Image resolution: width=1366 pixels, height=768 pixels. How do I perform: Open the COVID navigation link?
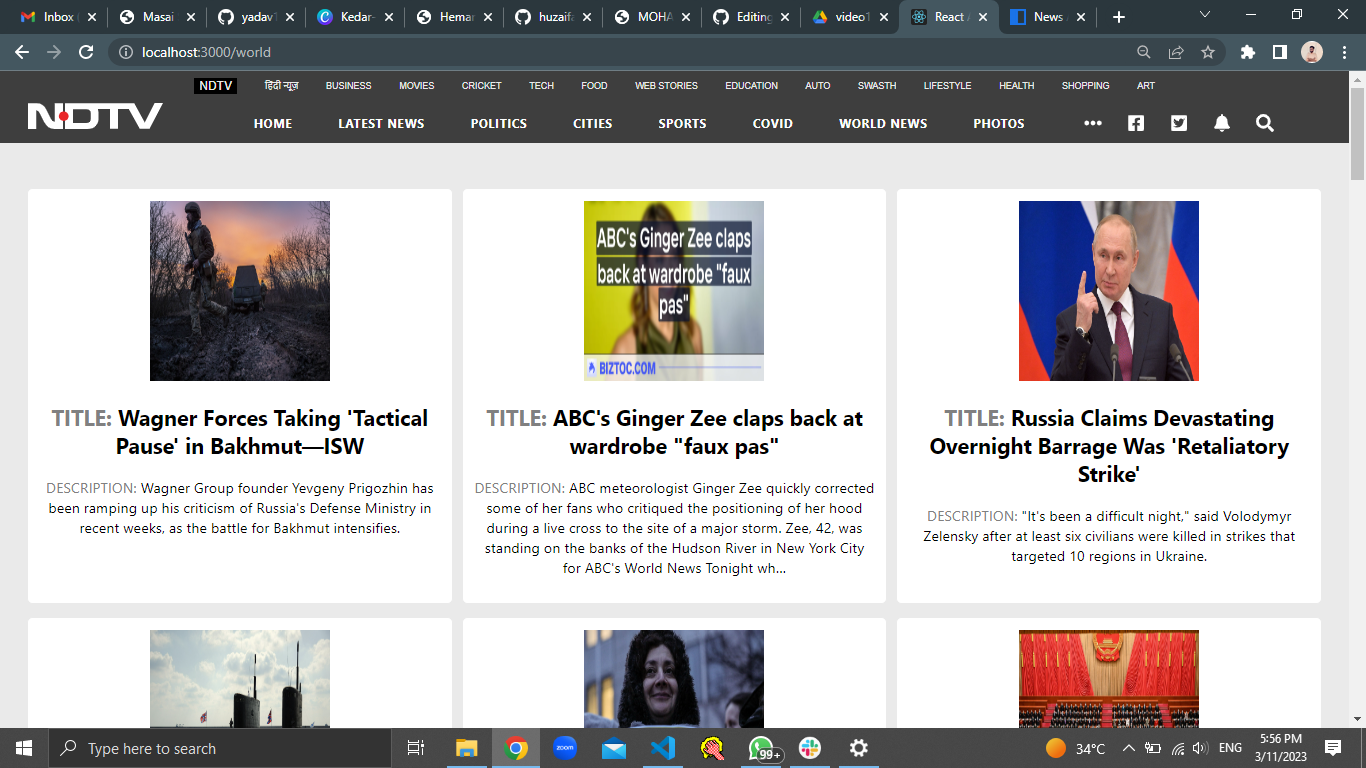pyautogui.click(x=773, y=123)
